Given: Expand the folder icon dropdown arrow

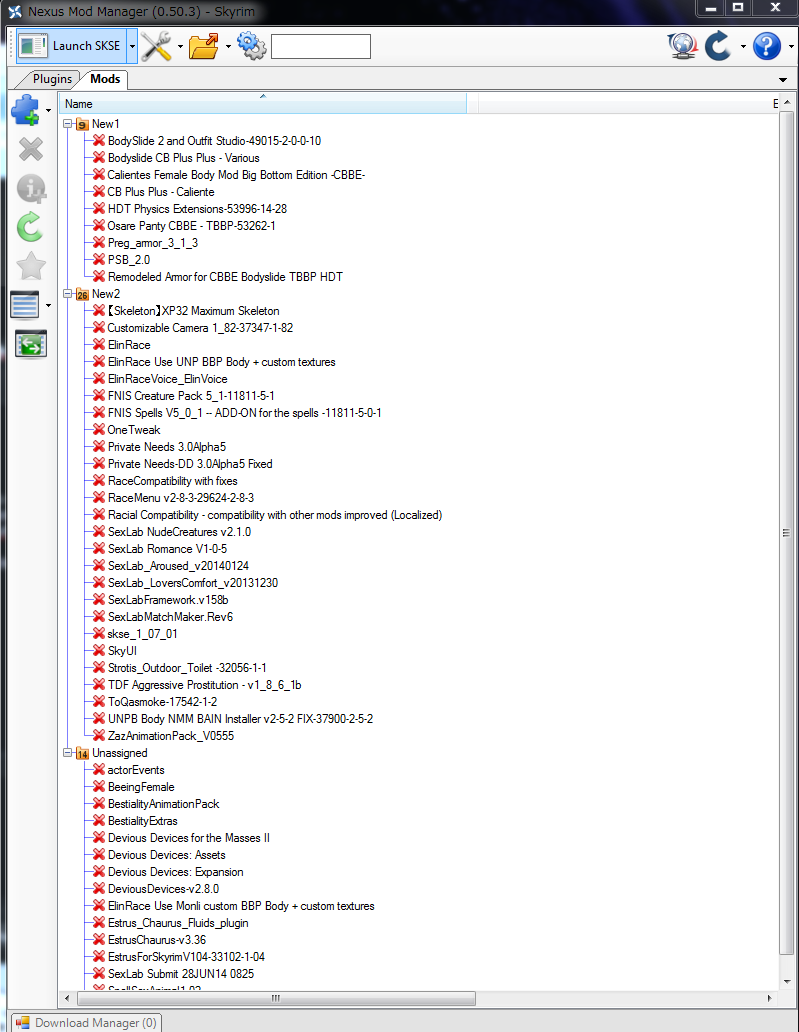Looking at the screenshot, I should pos(228,46).
